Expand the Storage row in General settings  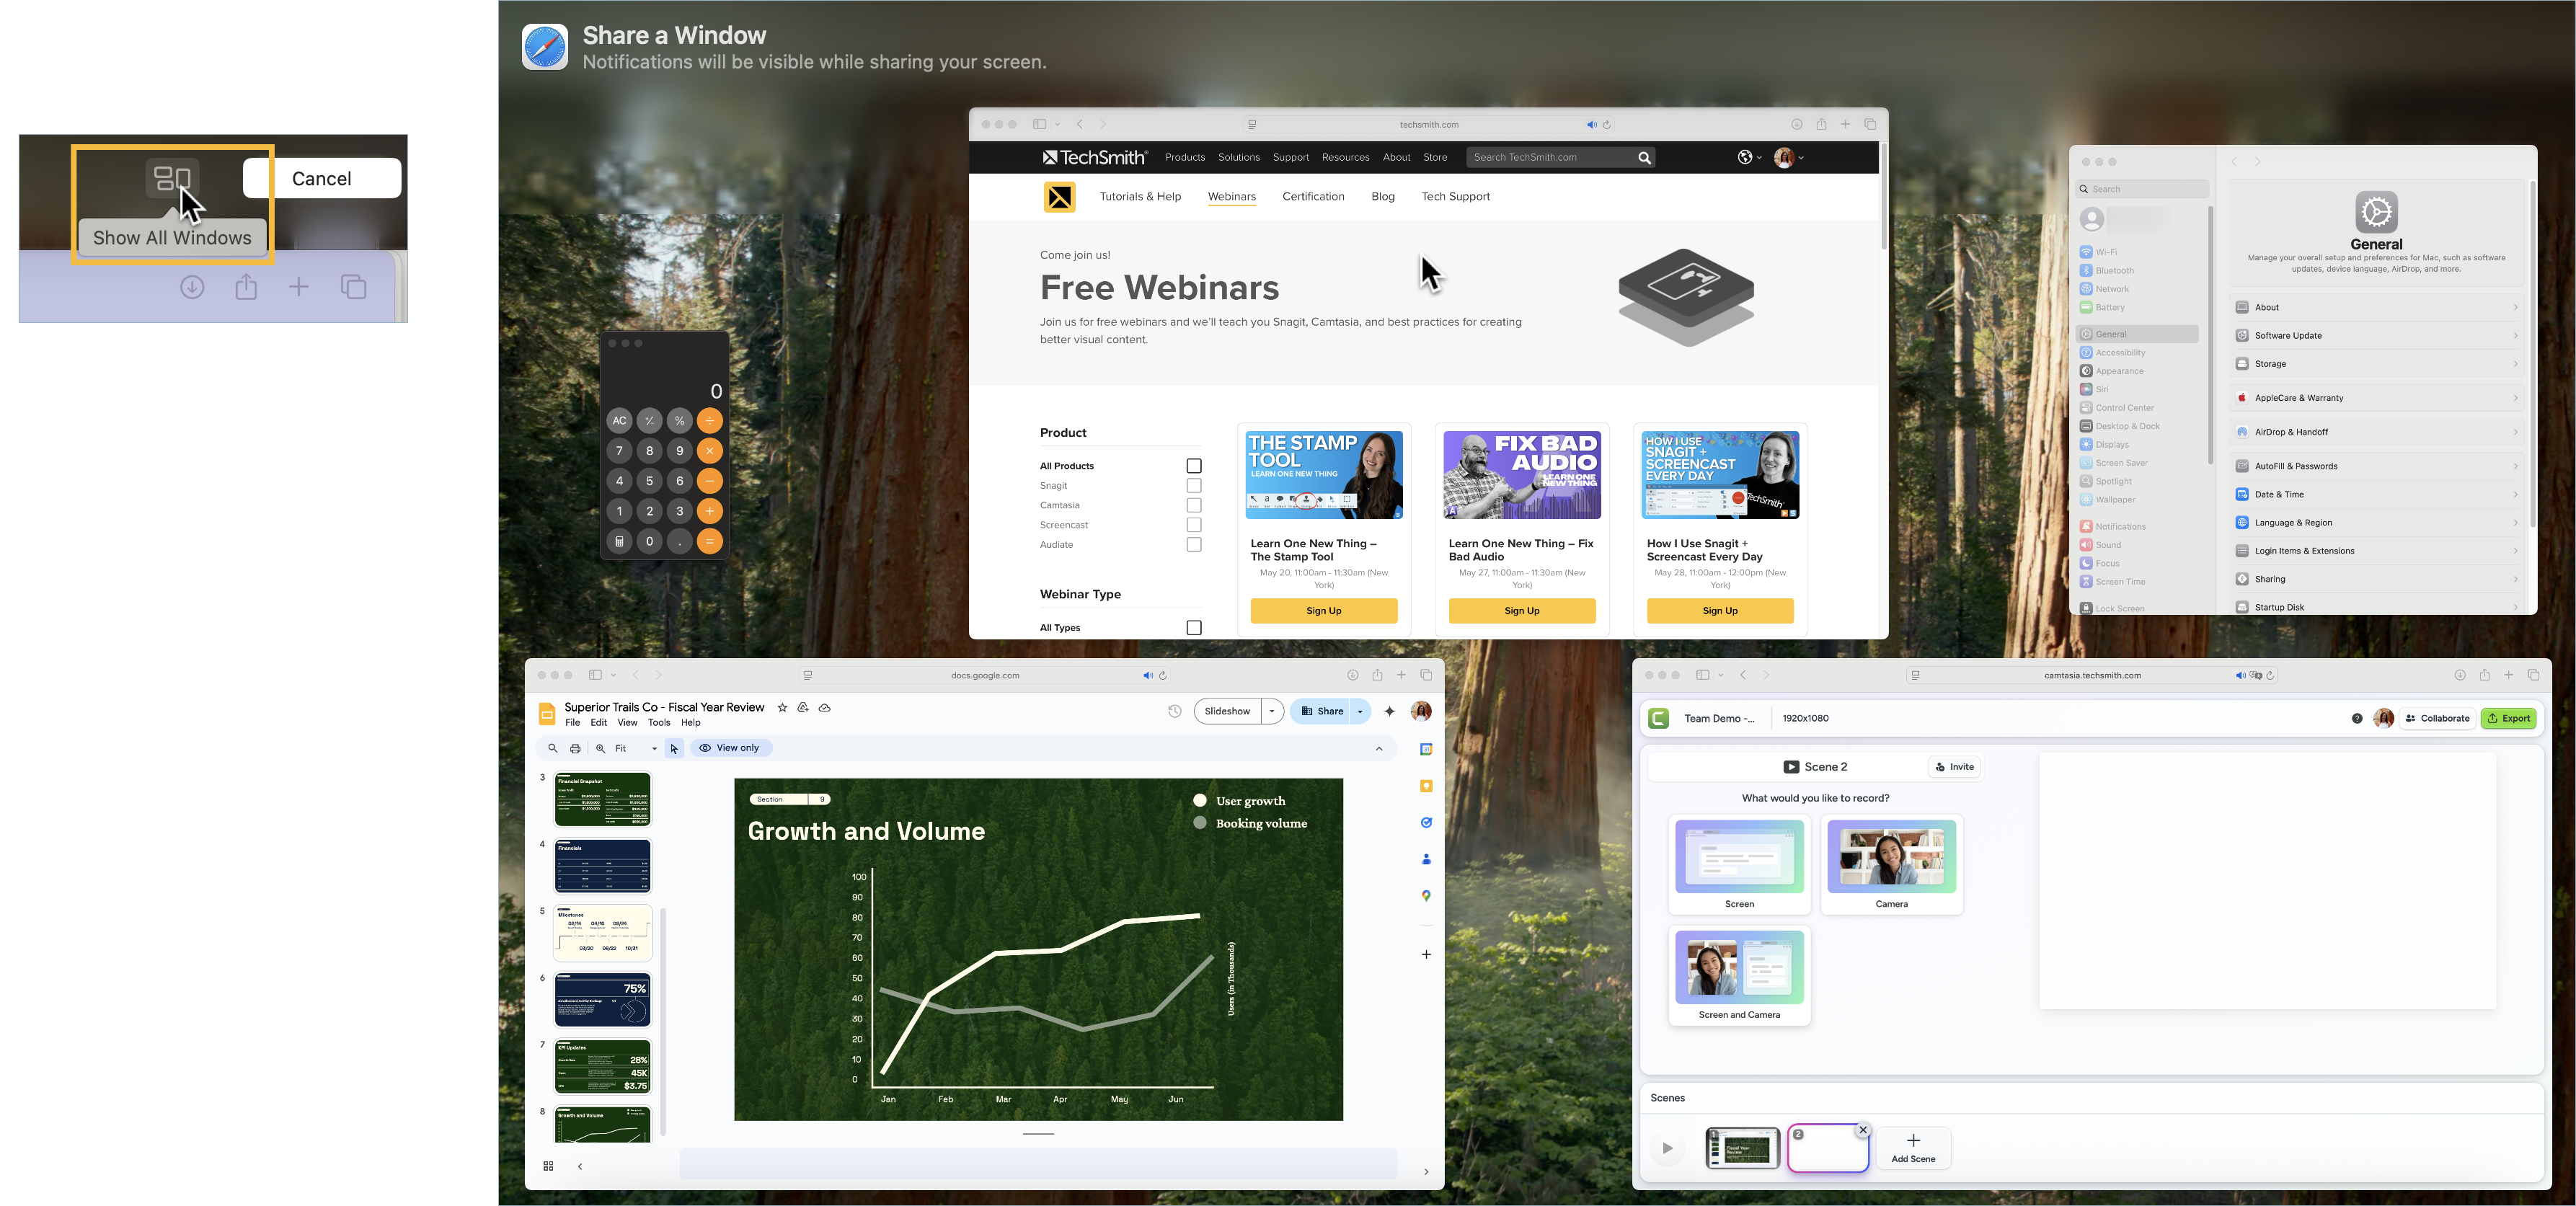pos(2376,364)
